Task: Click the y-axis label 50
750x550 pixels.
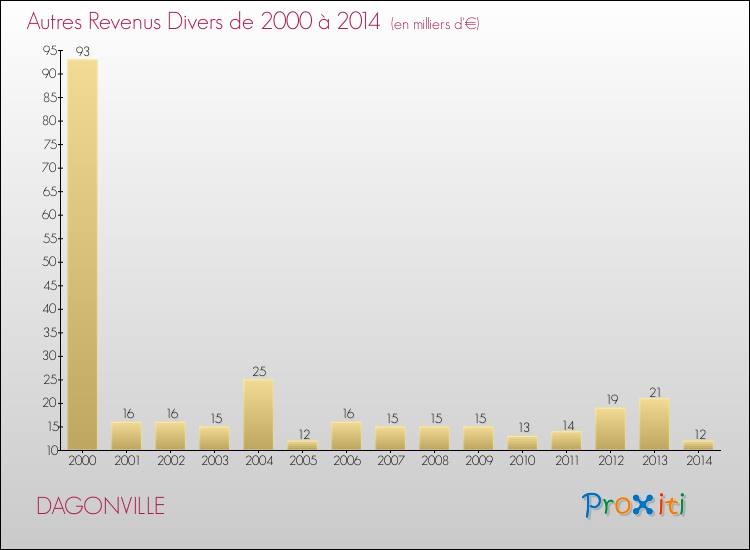Action: 50,262
